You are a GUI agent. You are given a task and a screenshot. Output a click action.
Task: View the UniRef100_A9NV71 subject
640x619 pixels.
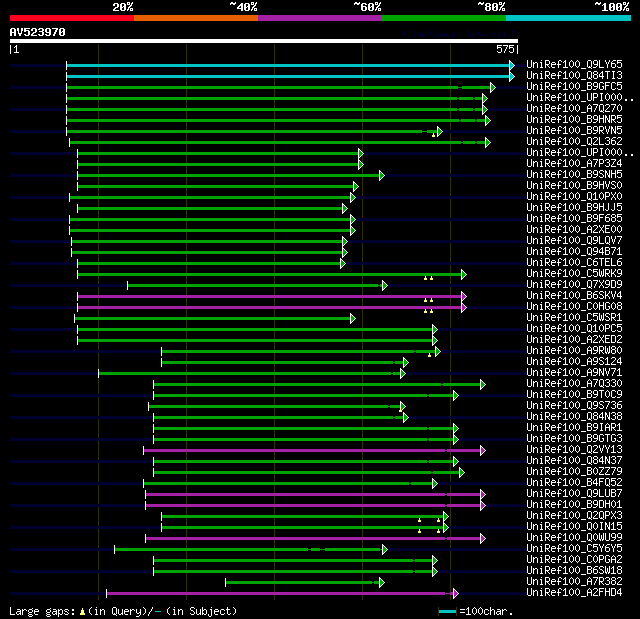(x=574, y=373)
